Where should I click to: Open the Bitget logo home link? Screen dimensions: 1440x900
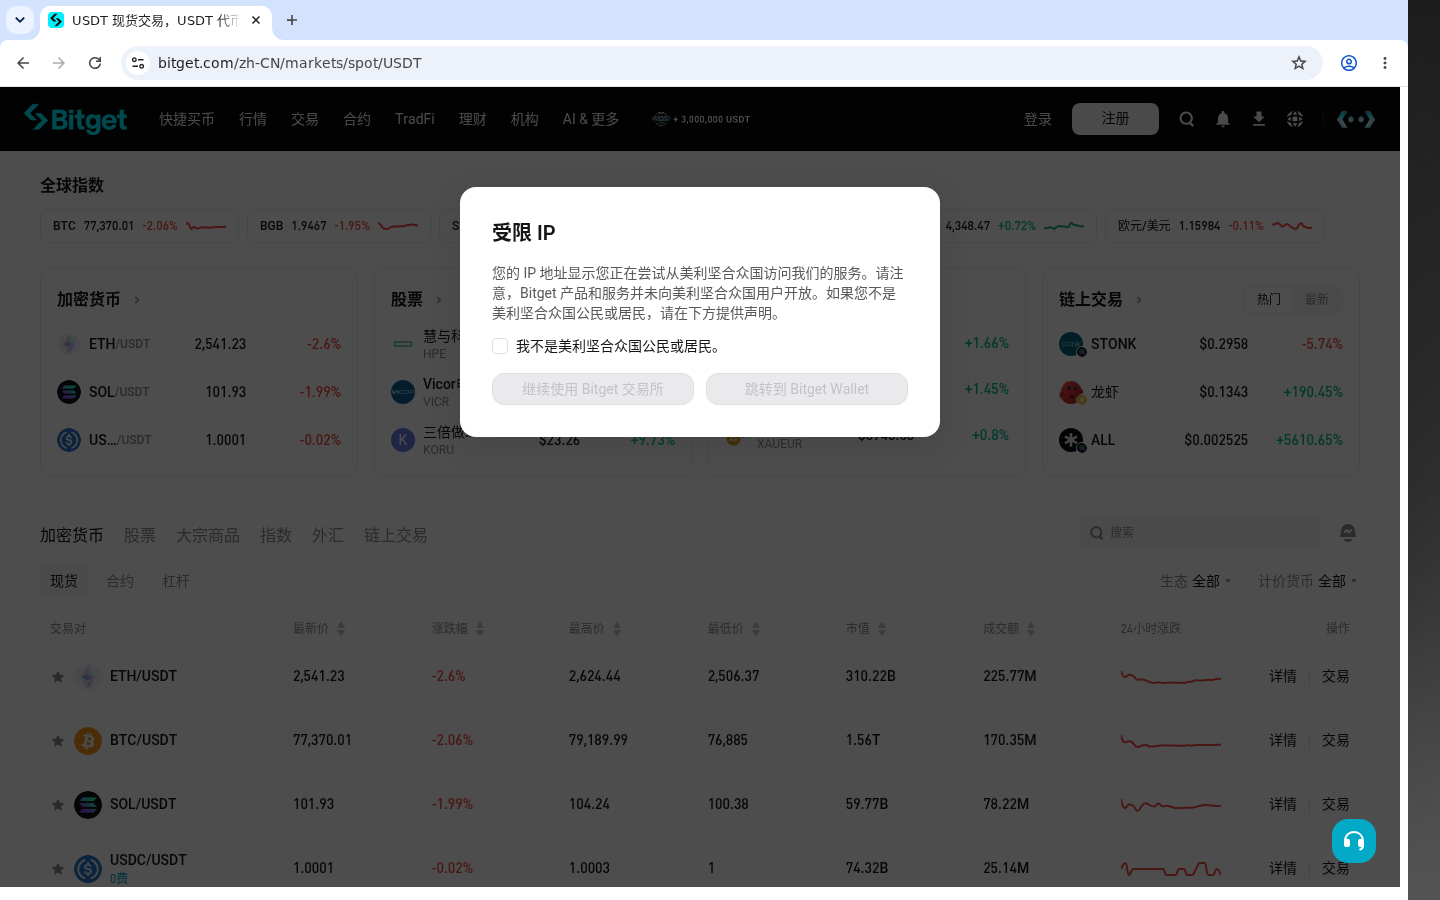(76, 119)
